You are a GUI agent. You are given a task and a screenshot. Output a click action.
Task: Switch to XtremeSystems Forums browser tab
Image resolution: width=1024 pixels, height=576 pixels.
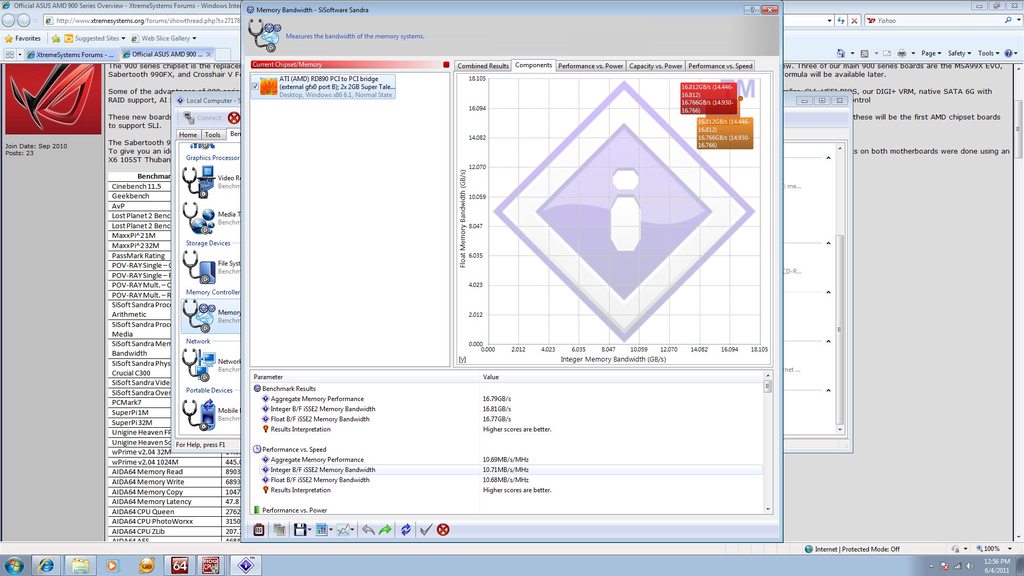[x=70, y=54]
